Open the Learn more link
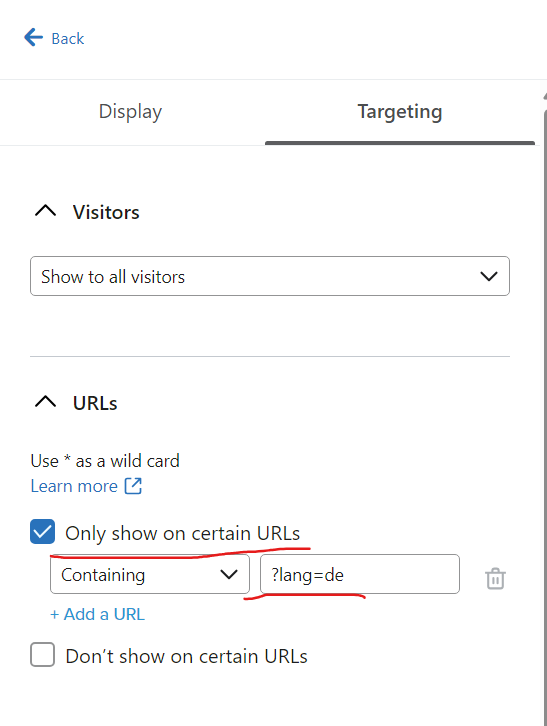 tap(74, 486)
